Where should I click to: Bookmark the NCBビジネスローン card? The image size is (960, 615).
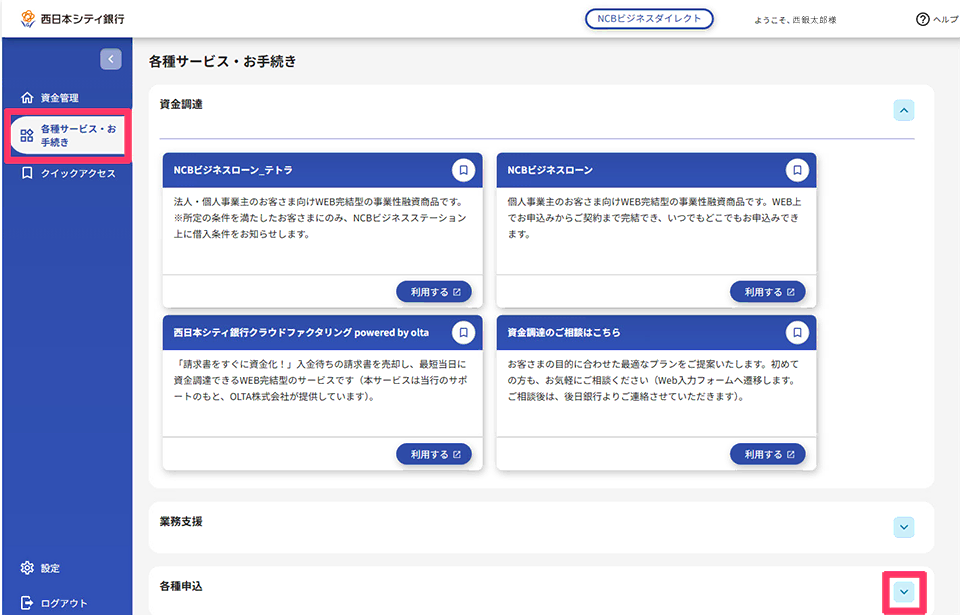click(x=797, y=170)
